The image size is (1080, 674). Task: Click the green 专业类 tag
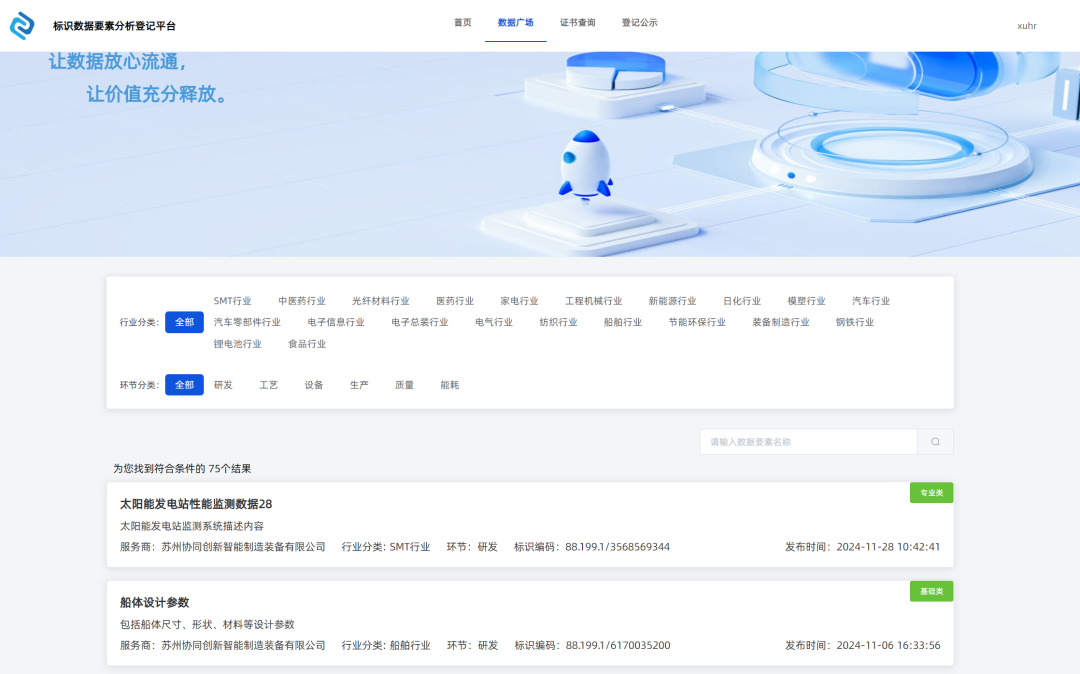pos(931,492)
